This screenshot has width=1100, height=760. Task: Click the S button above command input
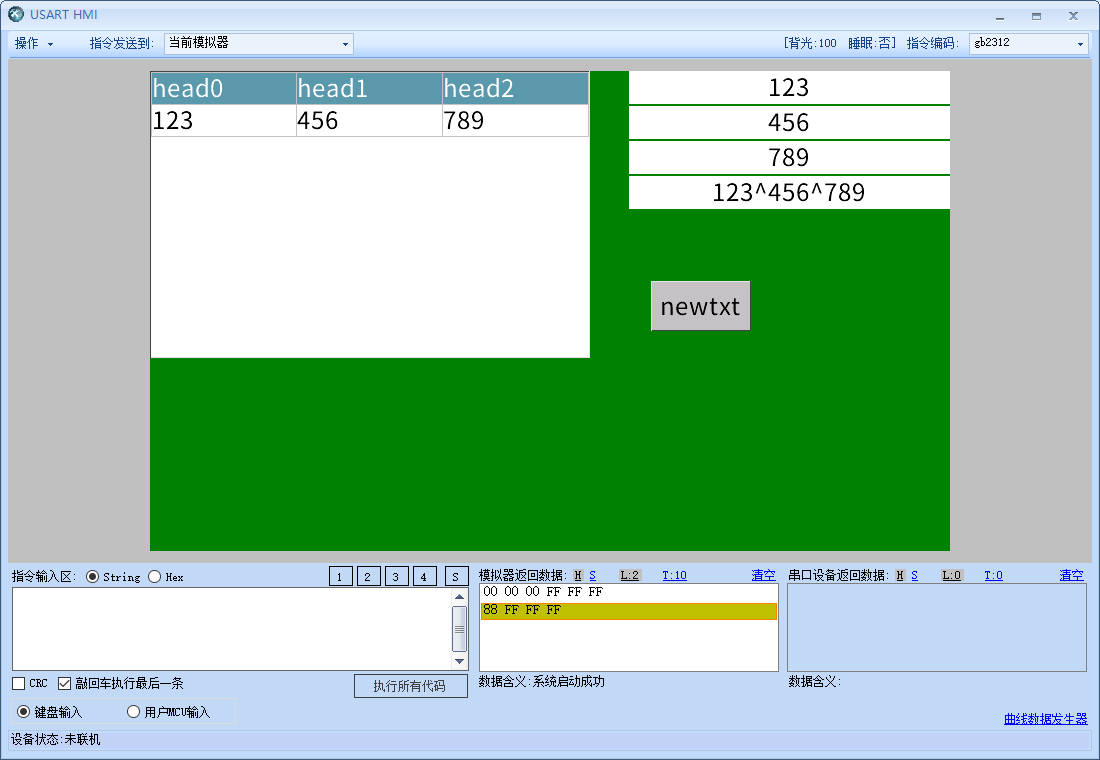[456, 576]
